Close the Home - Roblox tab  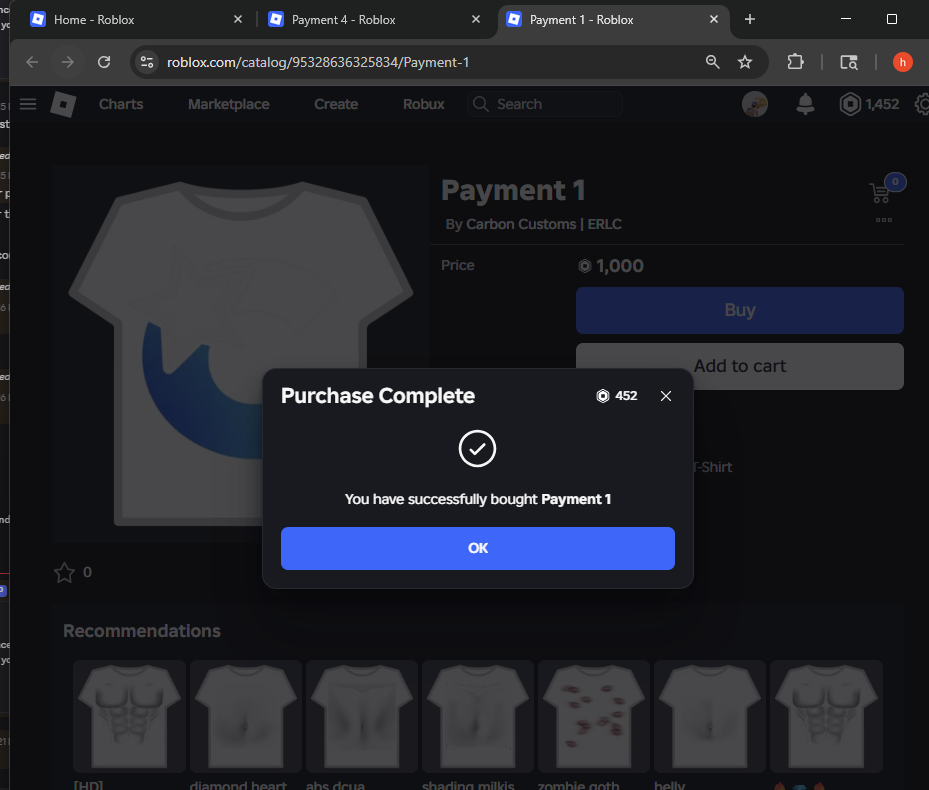(238, 20)
